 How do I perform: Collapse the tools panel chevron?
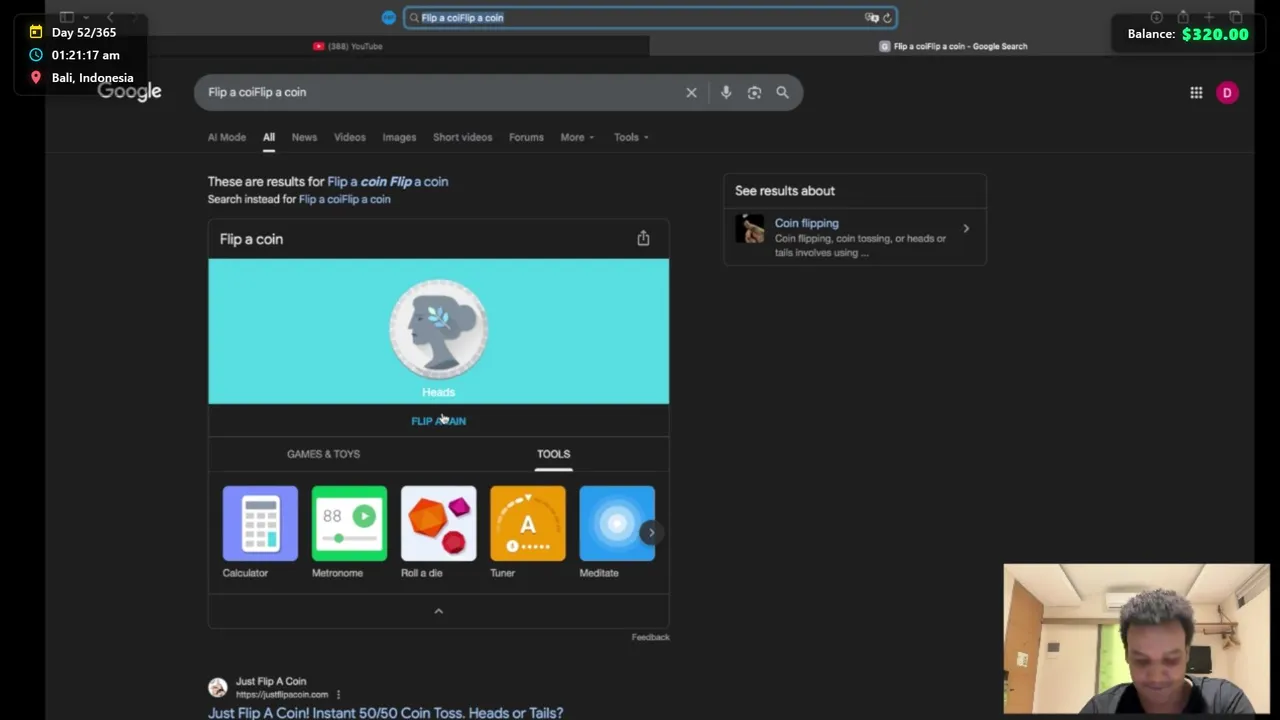point(438,611)
